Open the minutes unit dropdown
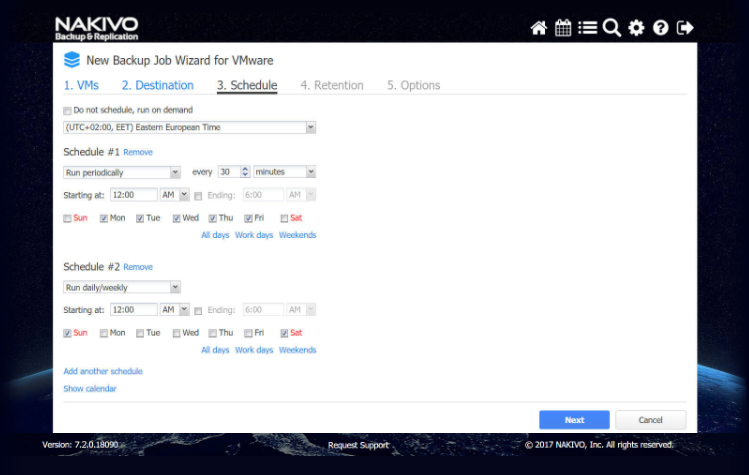The width and height of the screenshot is (749, 475). 285,172
